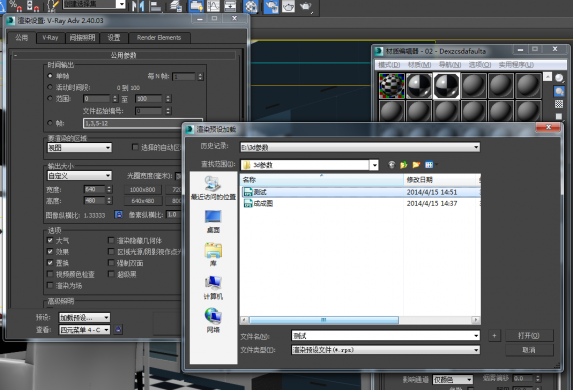Go to Desktop in the file dialog sidebar
The height and width of the screenshot is (390, 573).
click(213, 221)
